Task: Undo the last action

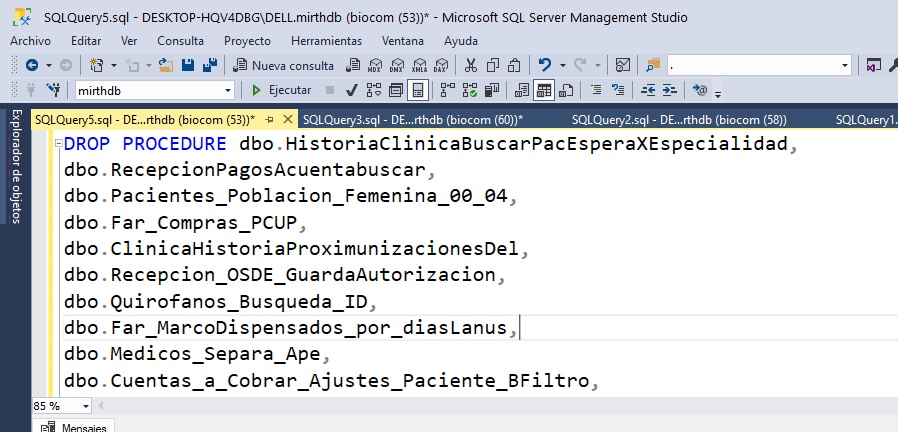Action: point(545,65)
